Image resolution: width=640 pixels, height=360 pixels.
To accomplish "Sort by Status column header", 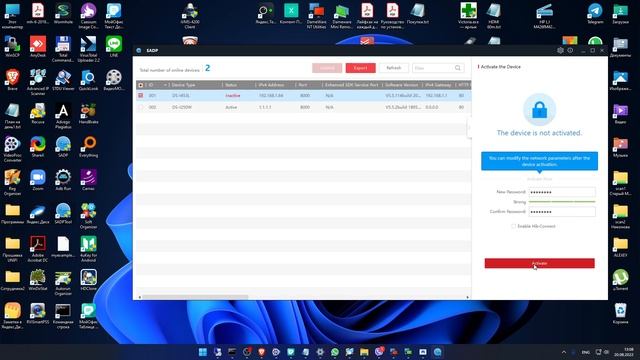I will [231, 85].
